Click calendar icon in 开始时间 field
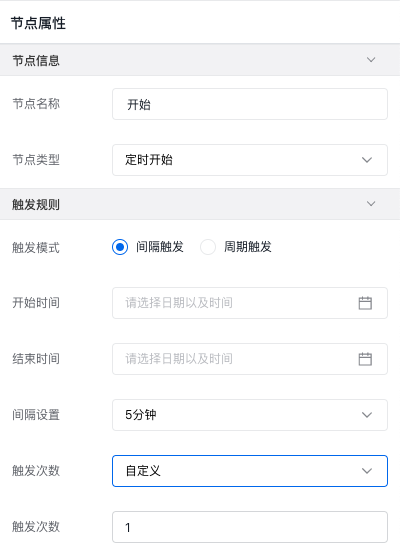The width and height of the screenshot is (400, 555). (365, 303)
